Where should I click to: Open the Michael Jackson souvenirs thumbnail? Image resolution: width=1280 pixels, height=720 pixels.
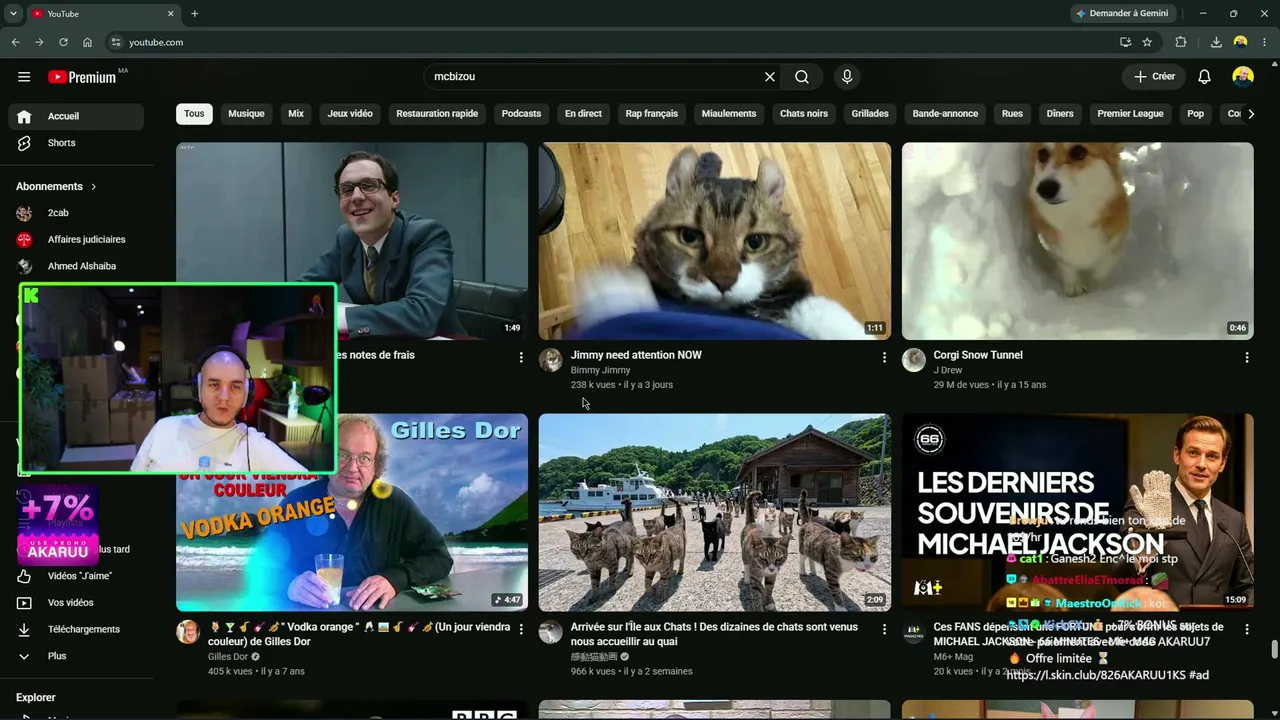1077,512
